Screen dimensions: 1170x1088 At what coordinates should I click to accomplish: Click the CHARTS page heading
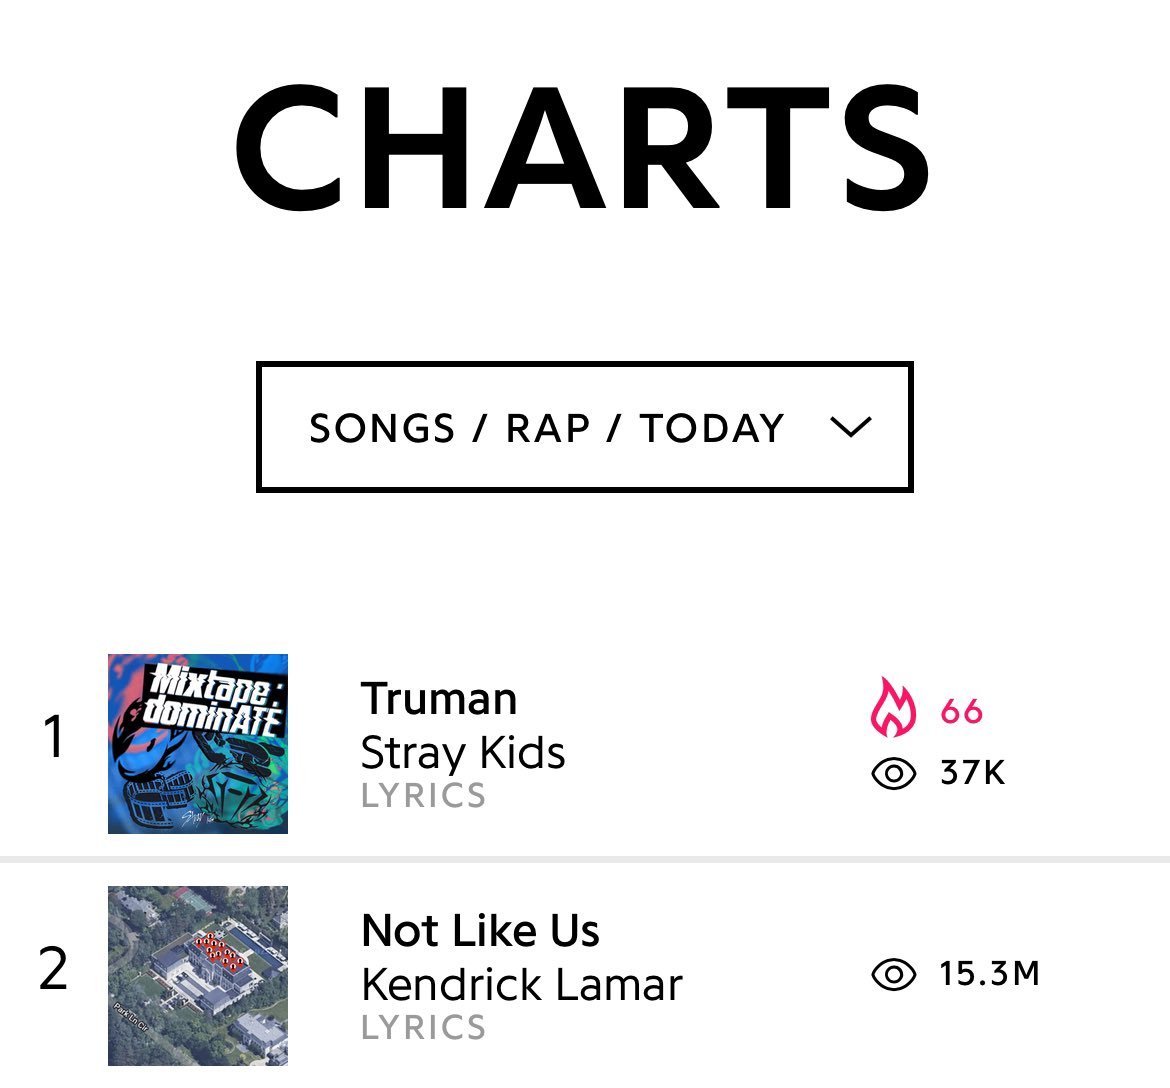(x=583, y=149)
